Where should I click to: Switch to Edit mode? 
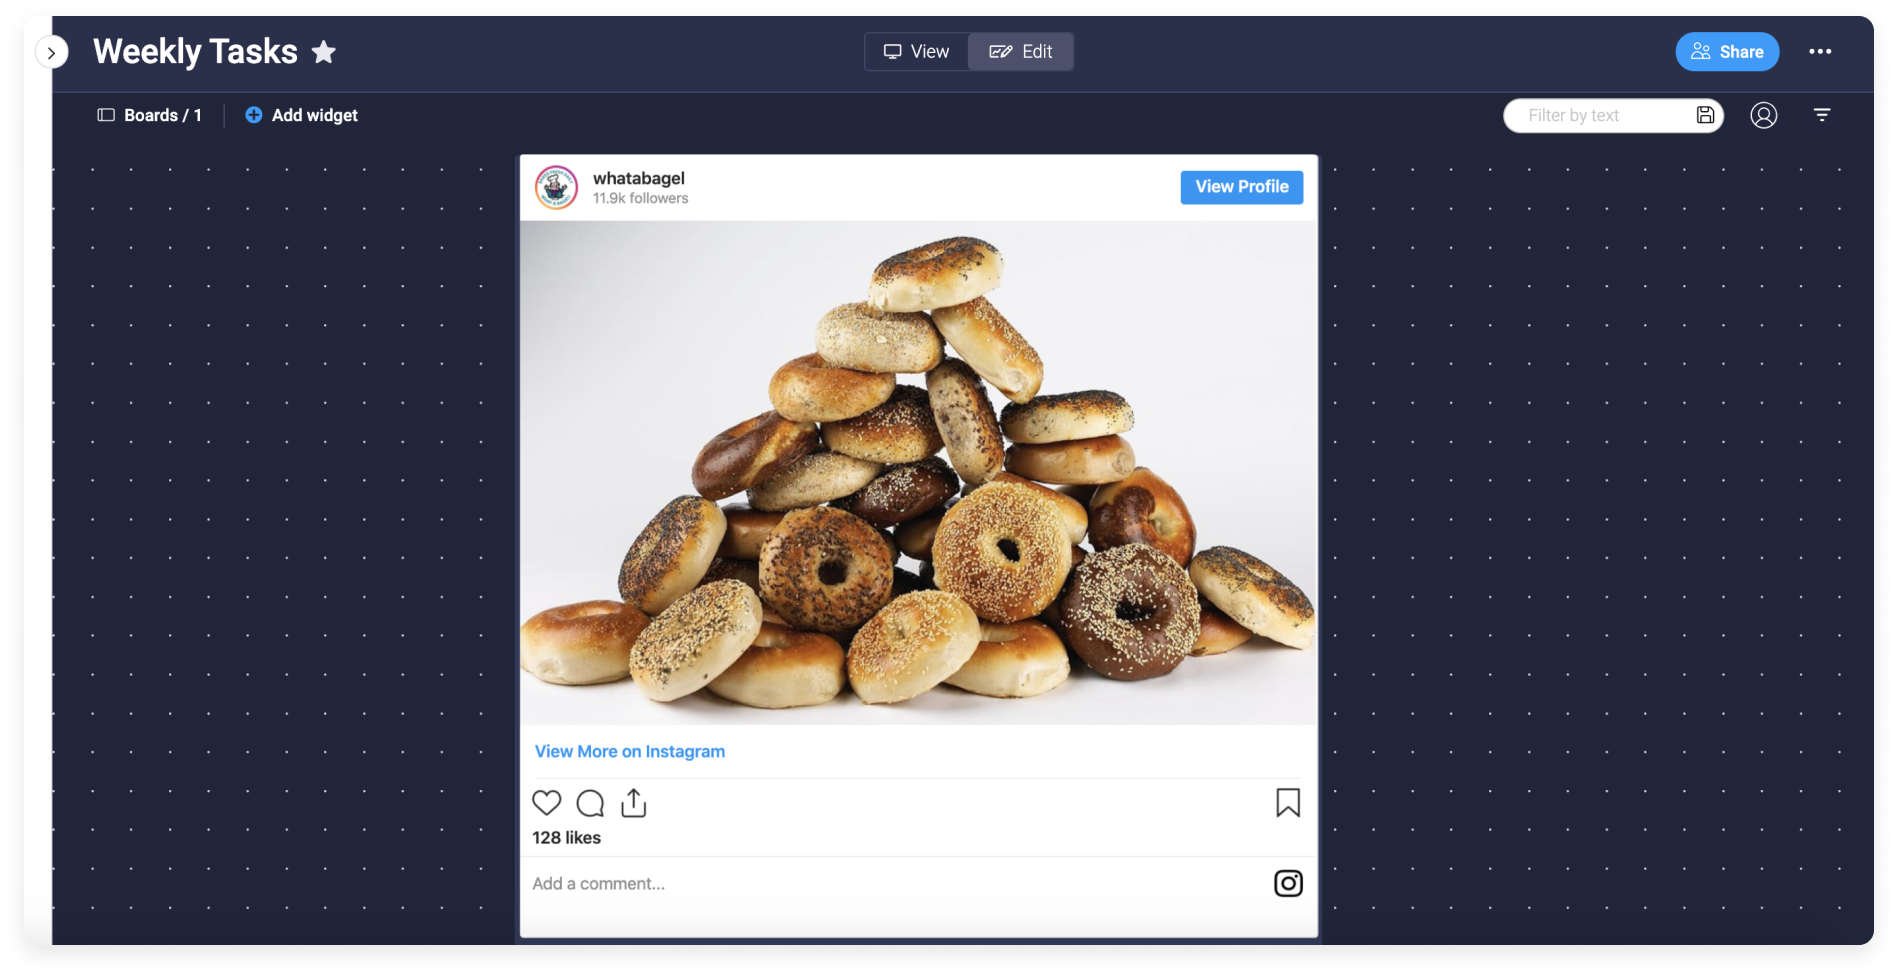1021,52
